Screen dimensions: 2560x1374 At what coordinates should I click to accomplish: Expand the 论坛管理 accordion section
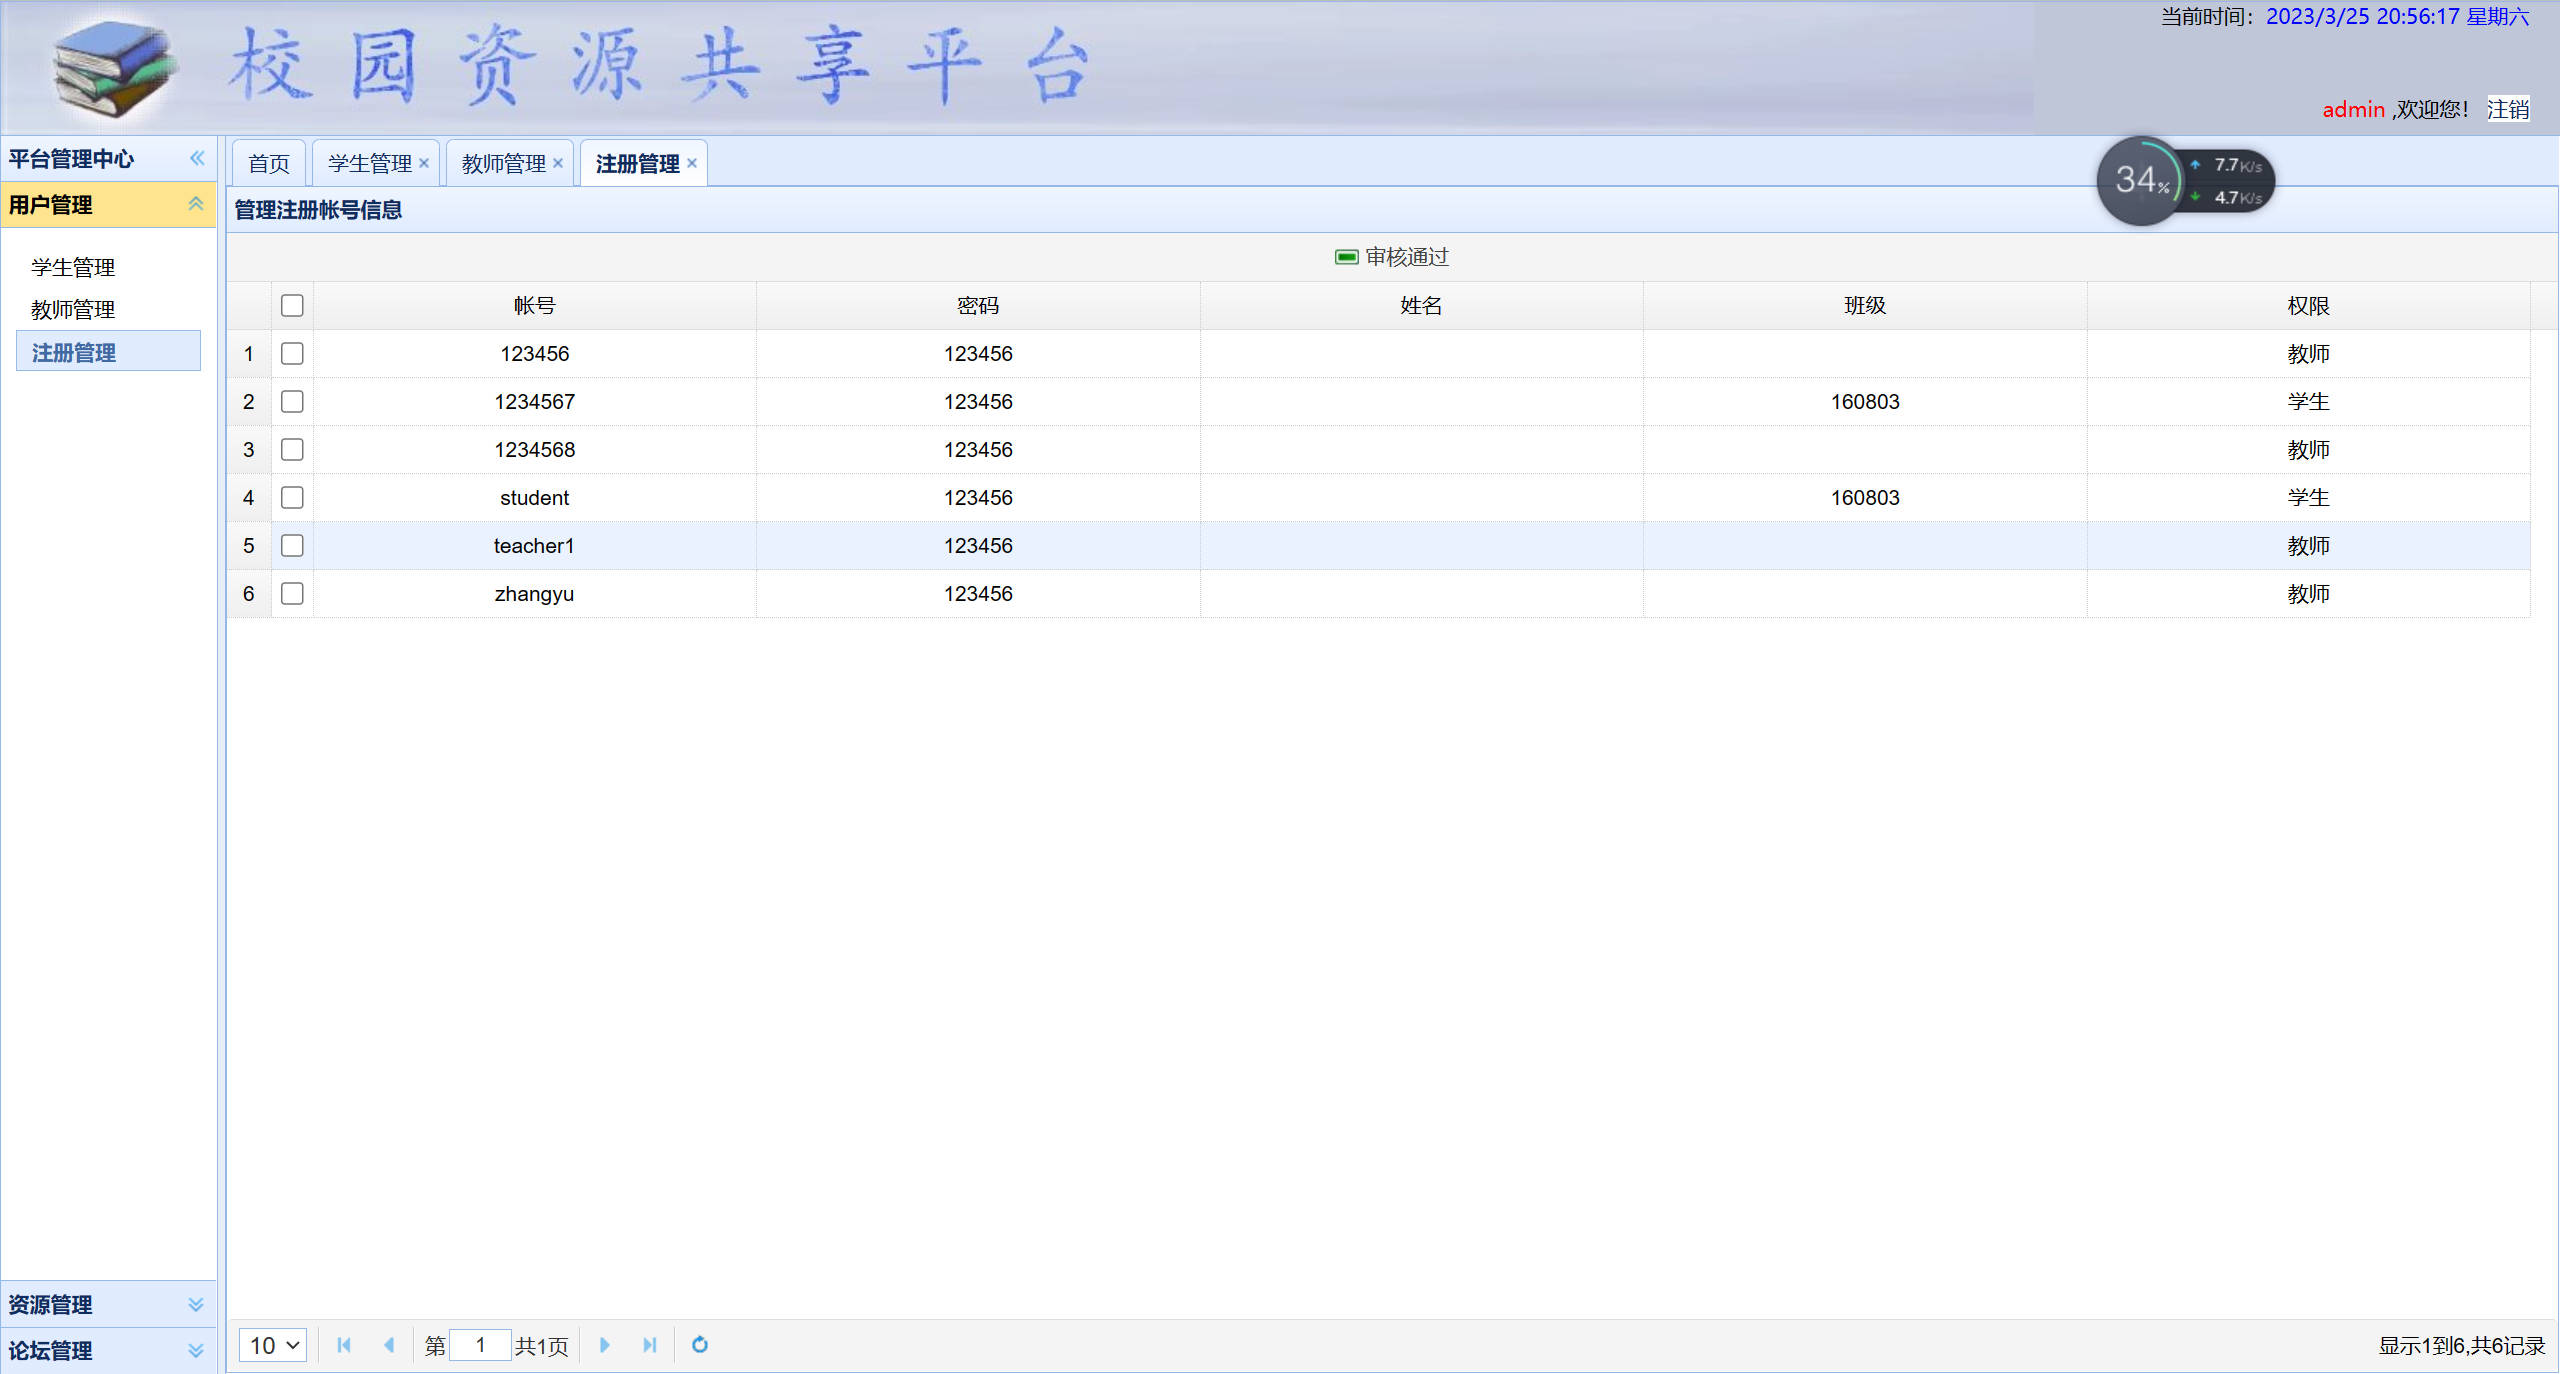point(196,1350)
